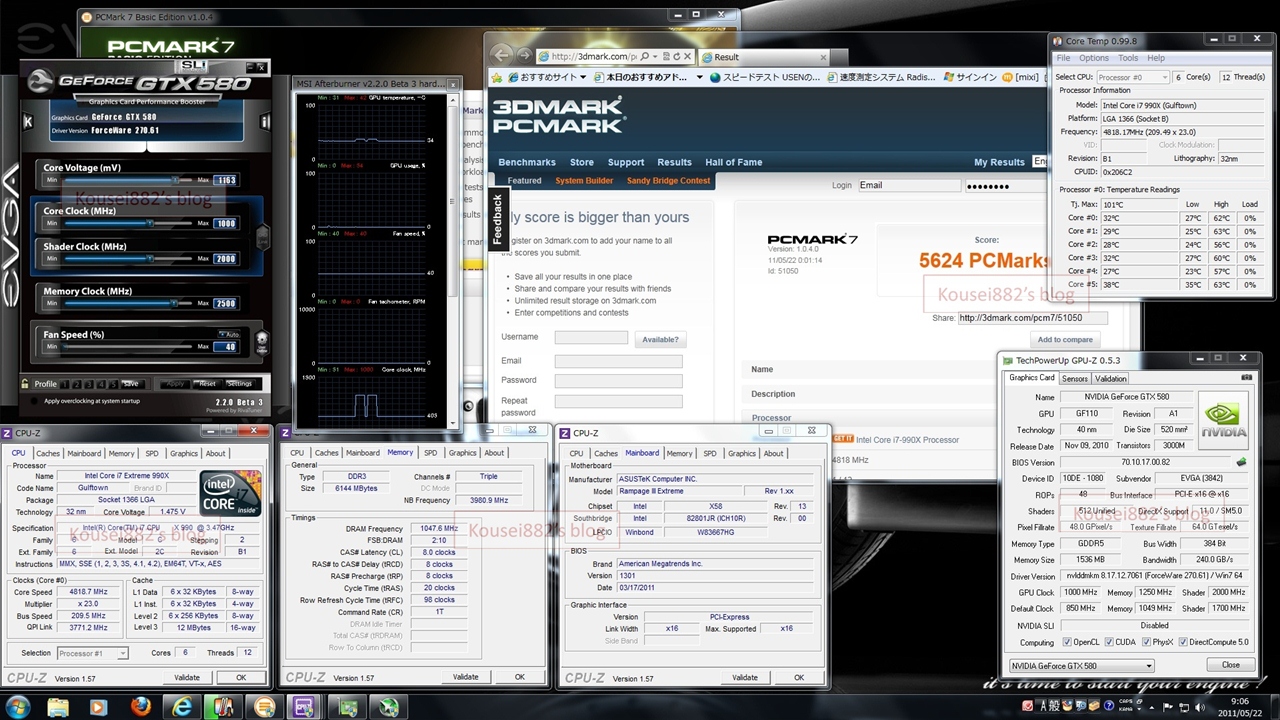Viewport: 1280px width, 720px height.
Task: Click Save profile button in EVGA Precision
Action: (x=131, y=384)
